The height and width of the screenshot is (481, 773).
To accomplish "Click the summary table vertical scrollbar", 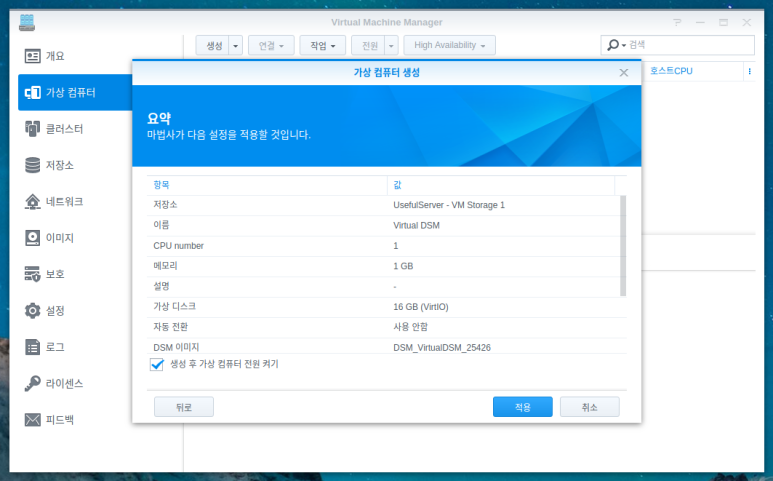I will pos(623,245).
